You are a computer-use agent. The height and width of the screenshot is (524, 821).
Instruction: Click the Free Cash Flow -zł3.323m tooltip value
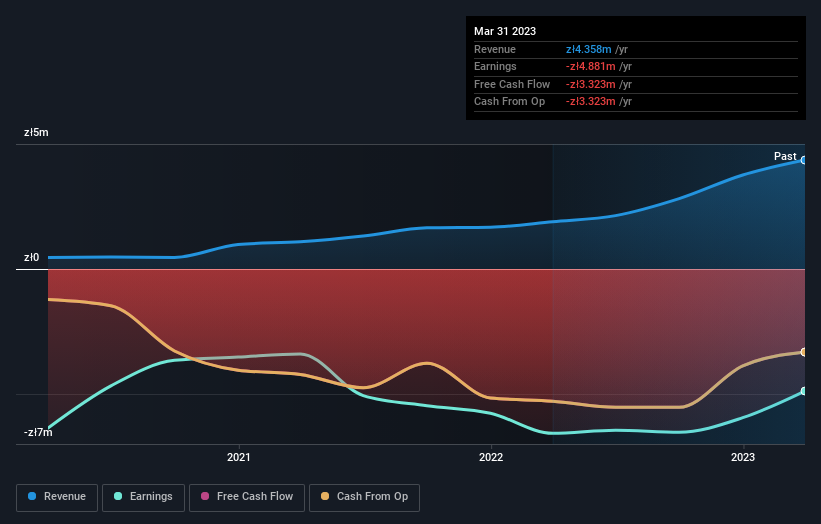[x=590, y=84]
